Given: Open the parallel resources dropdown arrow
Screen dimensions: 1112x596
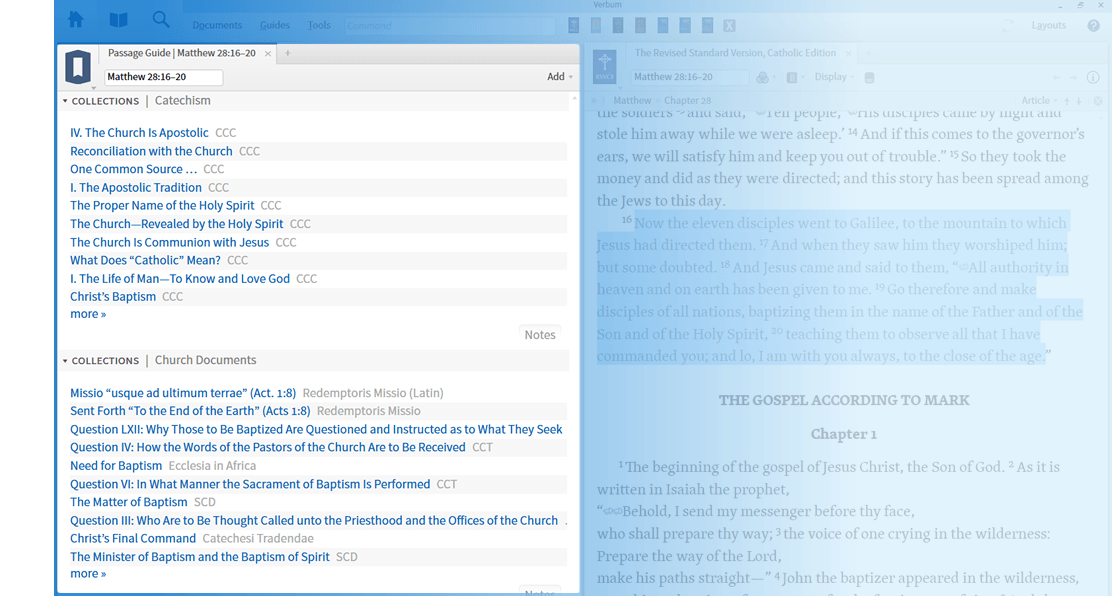Looking at the screenshot, I should click(804, 77).
